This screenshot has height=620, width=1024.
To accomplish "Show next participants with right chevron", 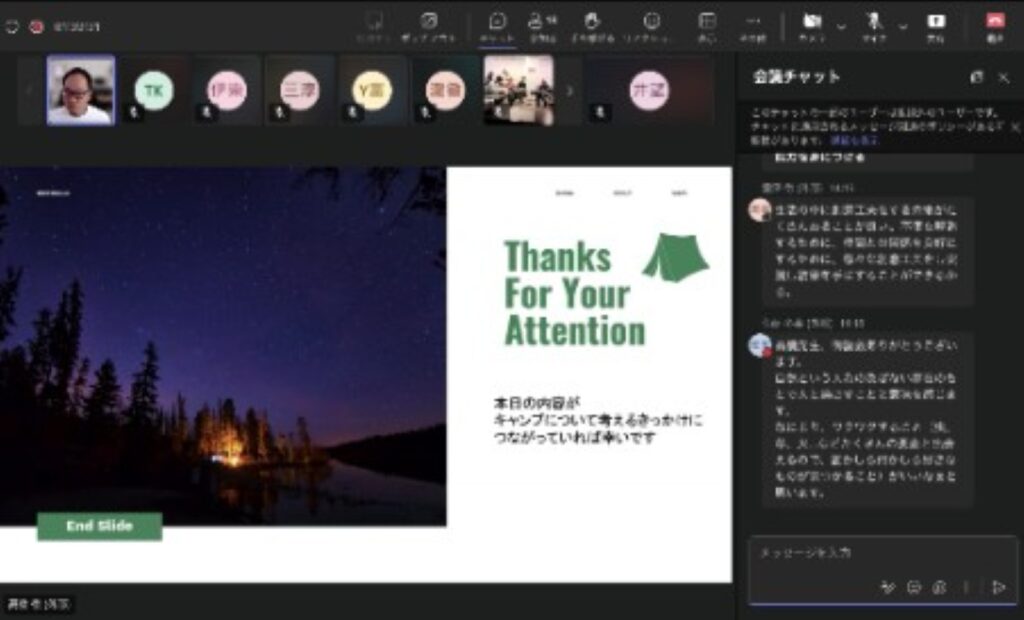I will [x=570, y=90].
